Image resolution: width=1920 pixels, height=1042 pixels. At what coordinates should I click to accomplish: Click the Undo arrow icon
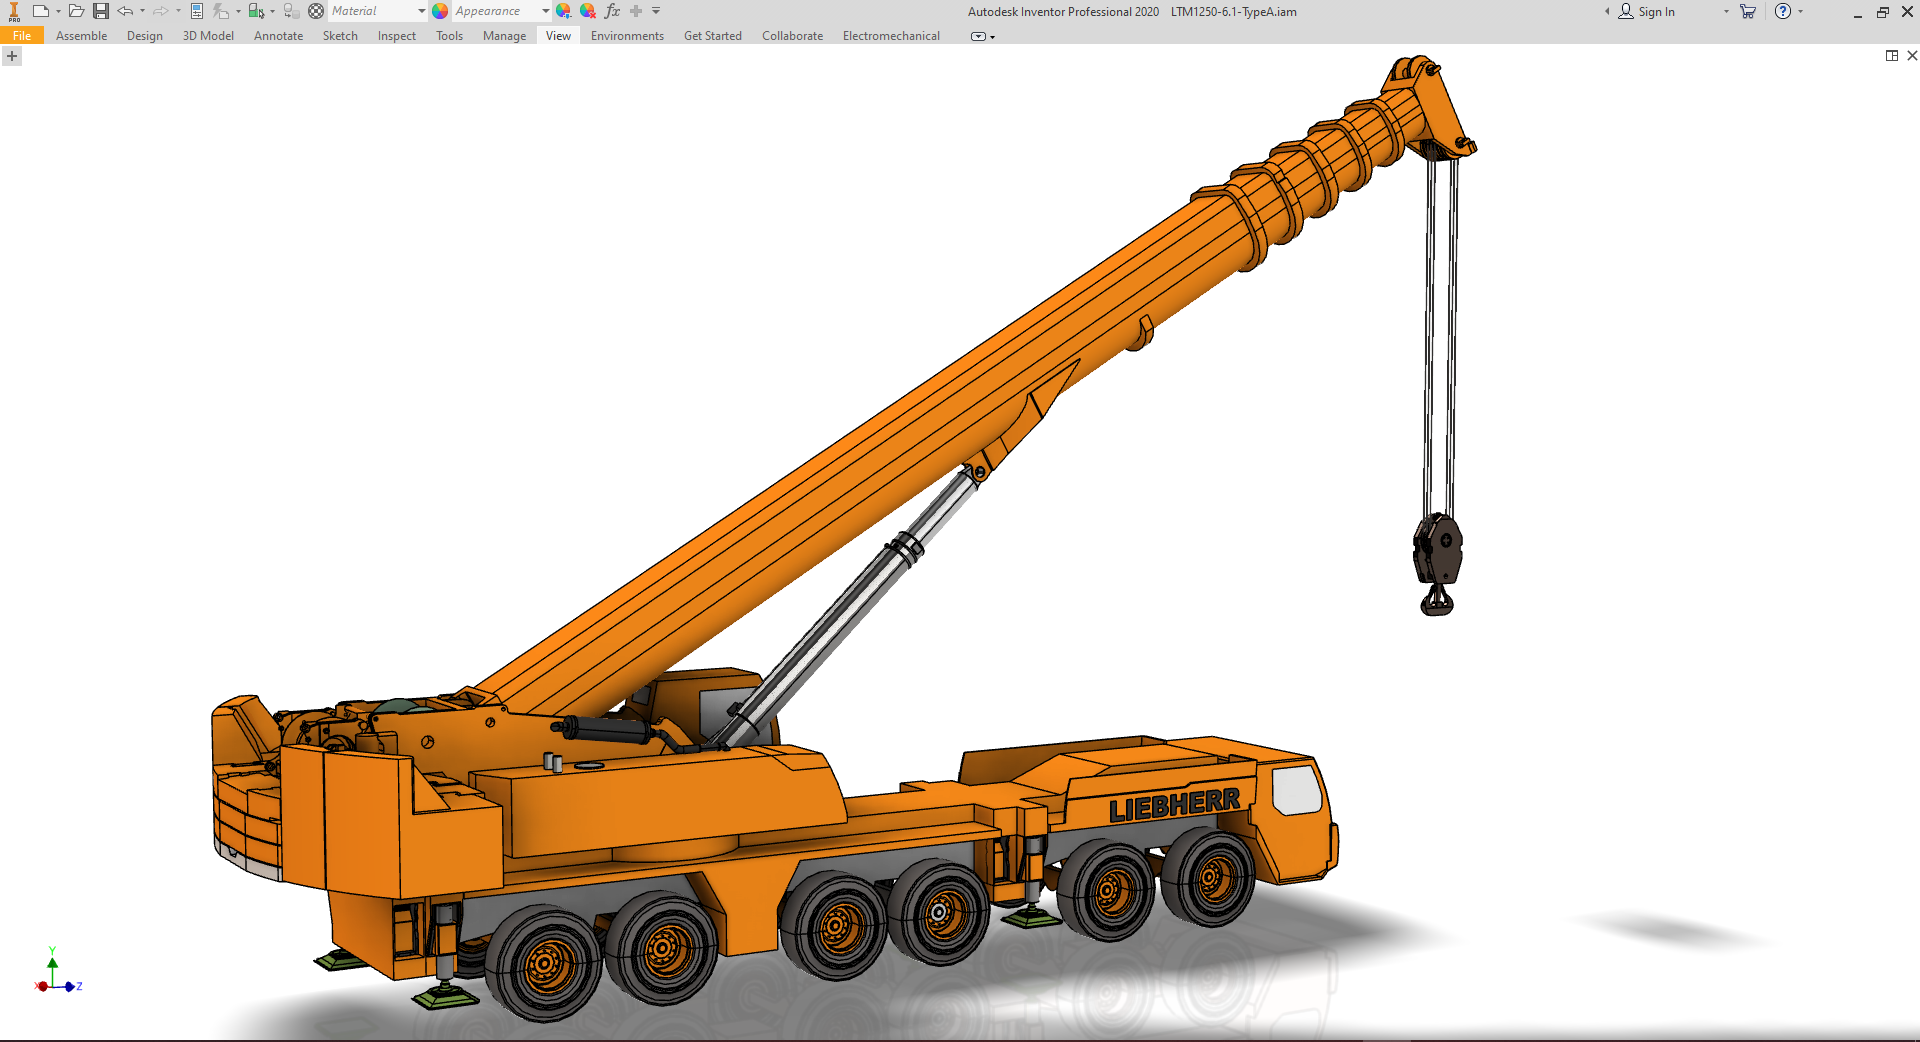(125, 11)
